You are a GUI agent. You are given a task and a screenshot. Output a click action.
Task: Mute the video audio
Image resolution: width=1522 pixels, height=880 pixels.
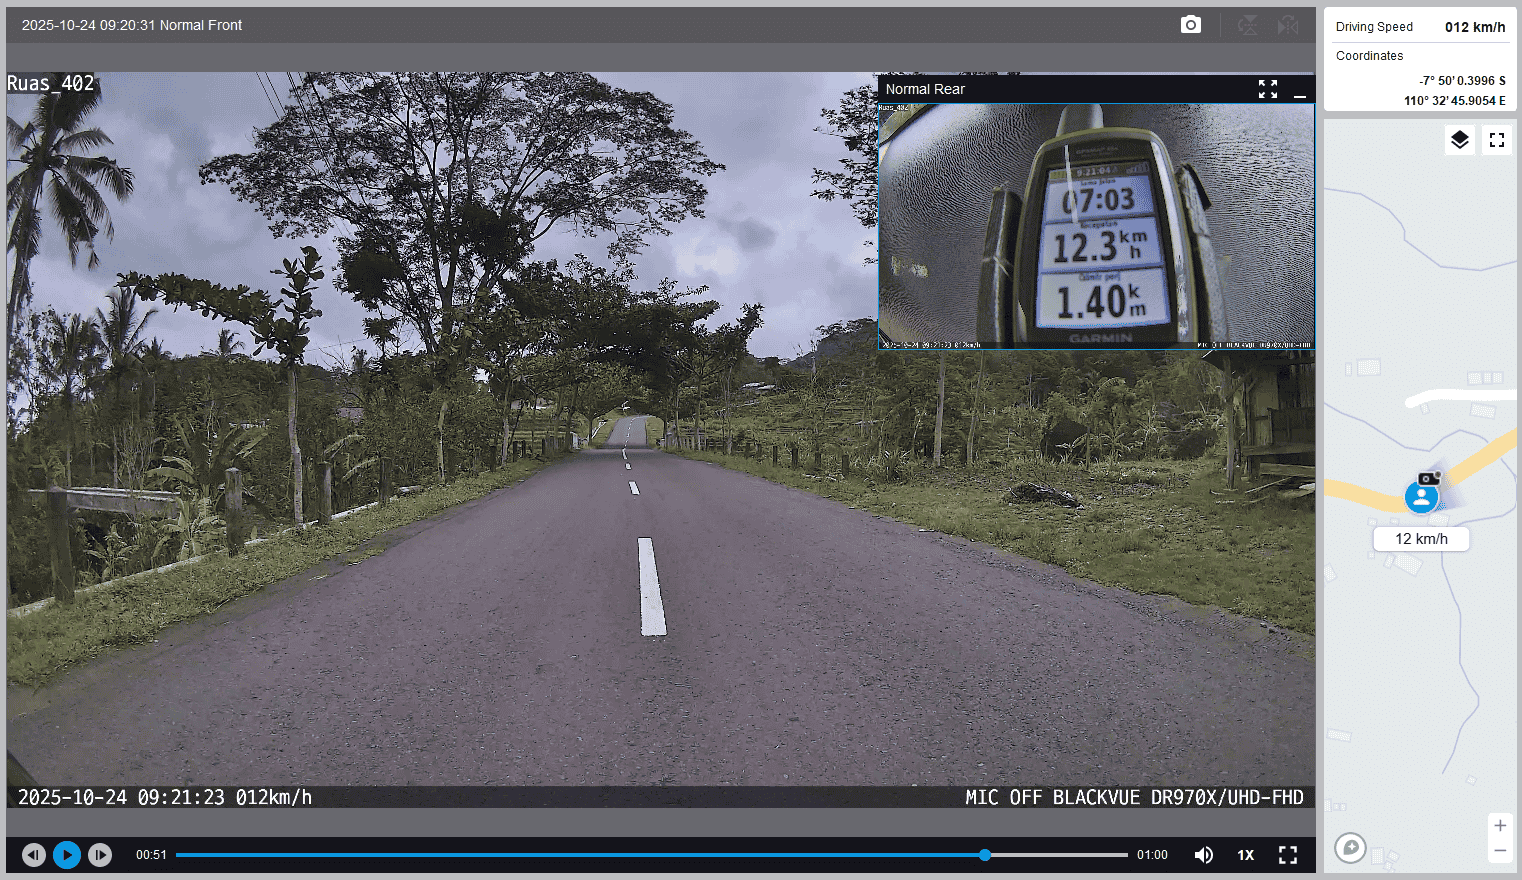pyautogui.click(x=1204, y=855)
